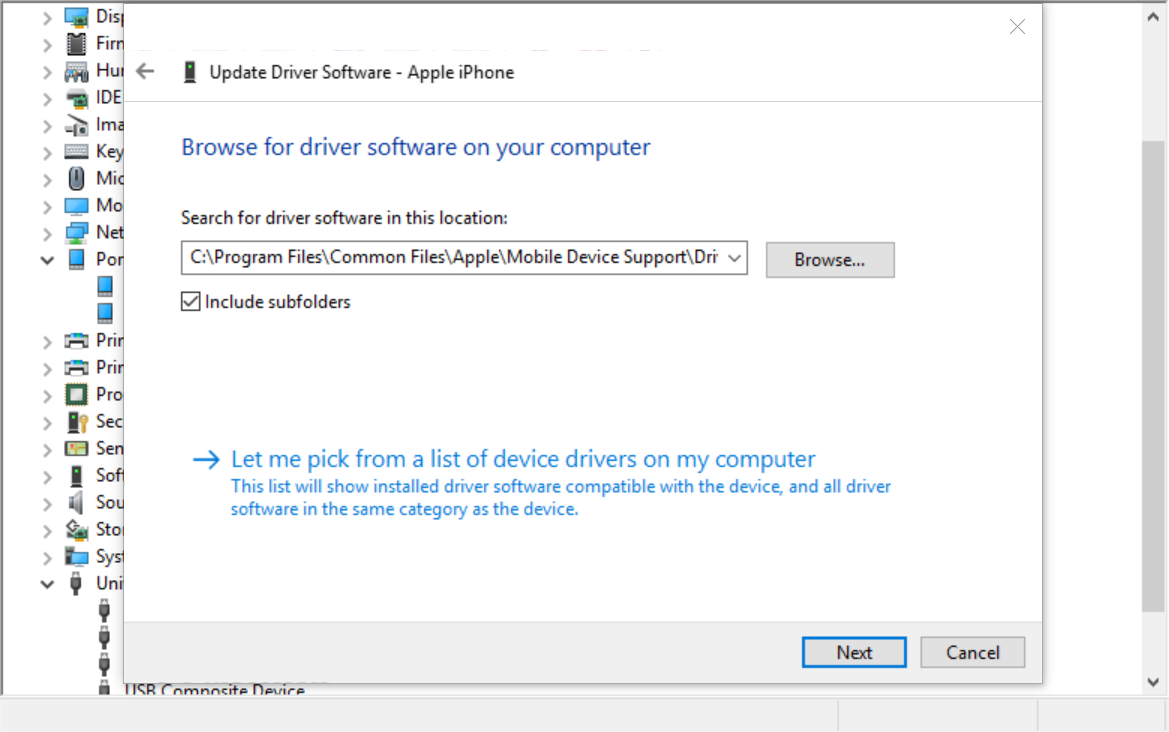Image resolution: width=1169 pixels, height=732 pixels.
Task: Expand the Sto tree node
Action: tap(47, 530)
